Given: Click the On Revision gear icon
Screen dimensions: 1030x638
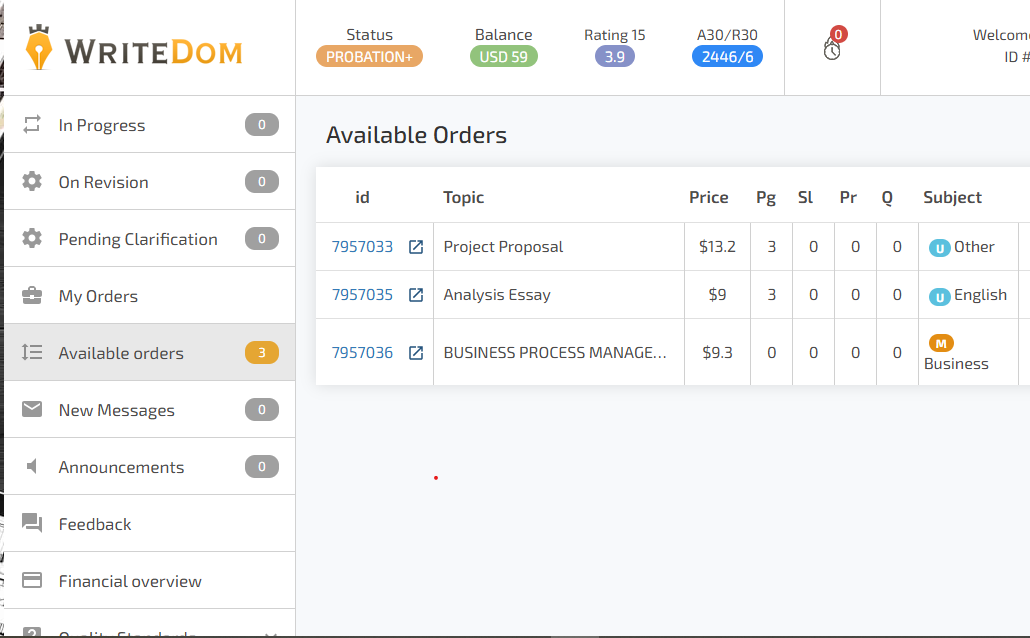Looking at the screenshot, I should click(x=32, y=181).
